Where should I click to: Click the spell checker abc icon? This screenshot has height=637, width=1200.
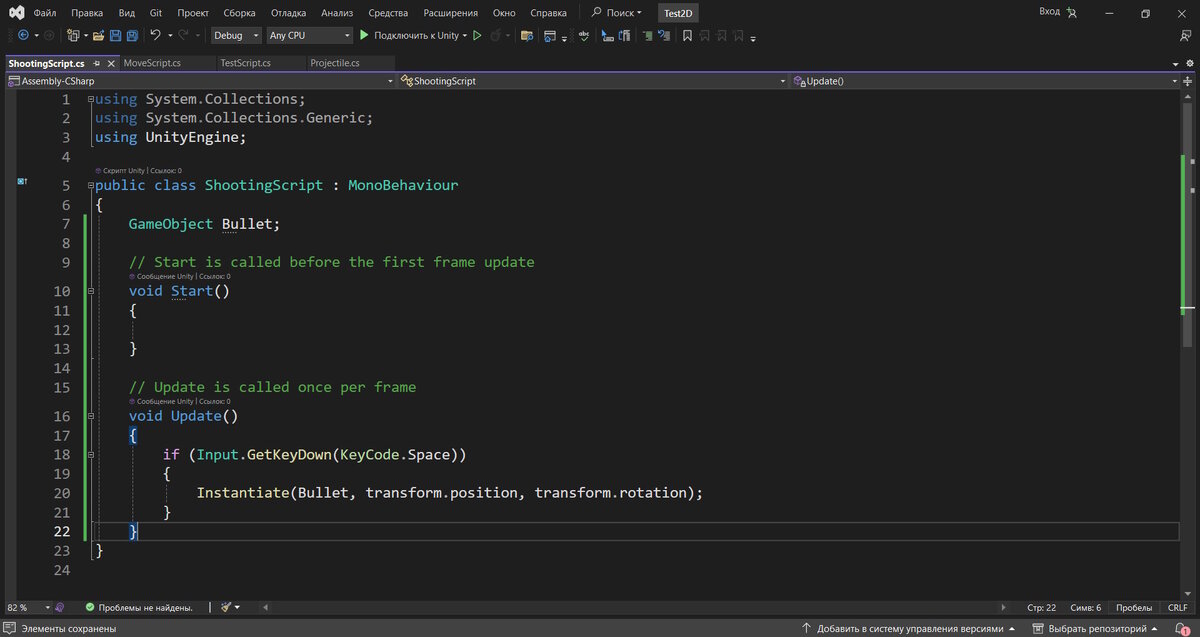tap(586, 35)
